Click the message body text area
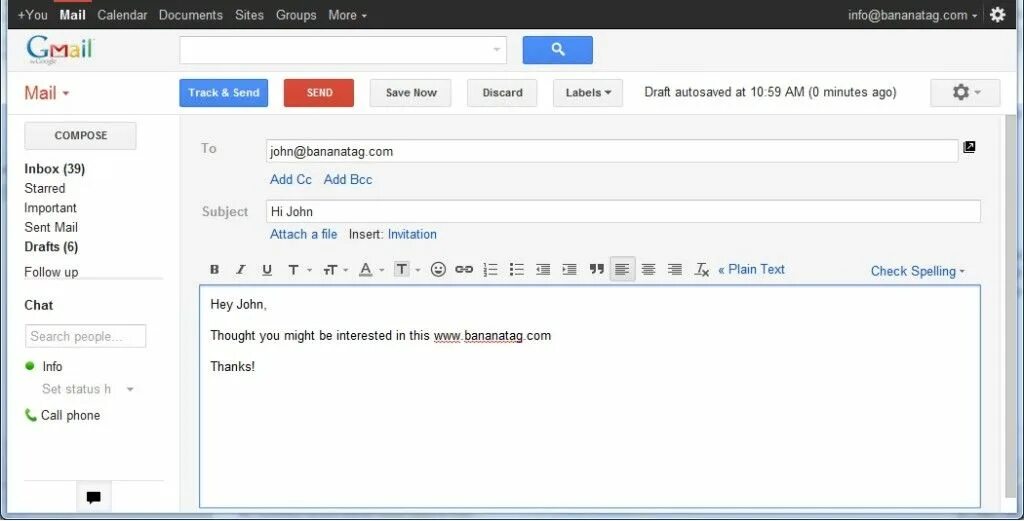Screen dimensions: 1024x521 pos(590,396)
